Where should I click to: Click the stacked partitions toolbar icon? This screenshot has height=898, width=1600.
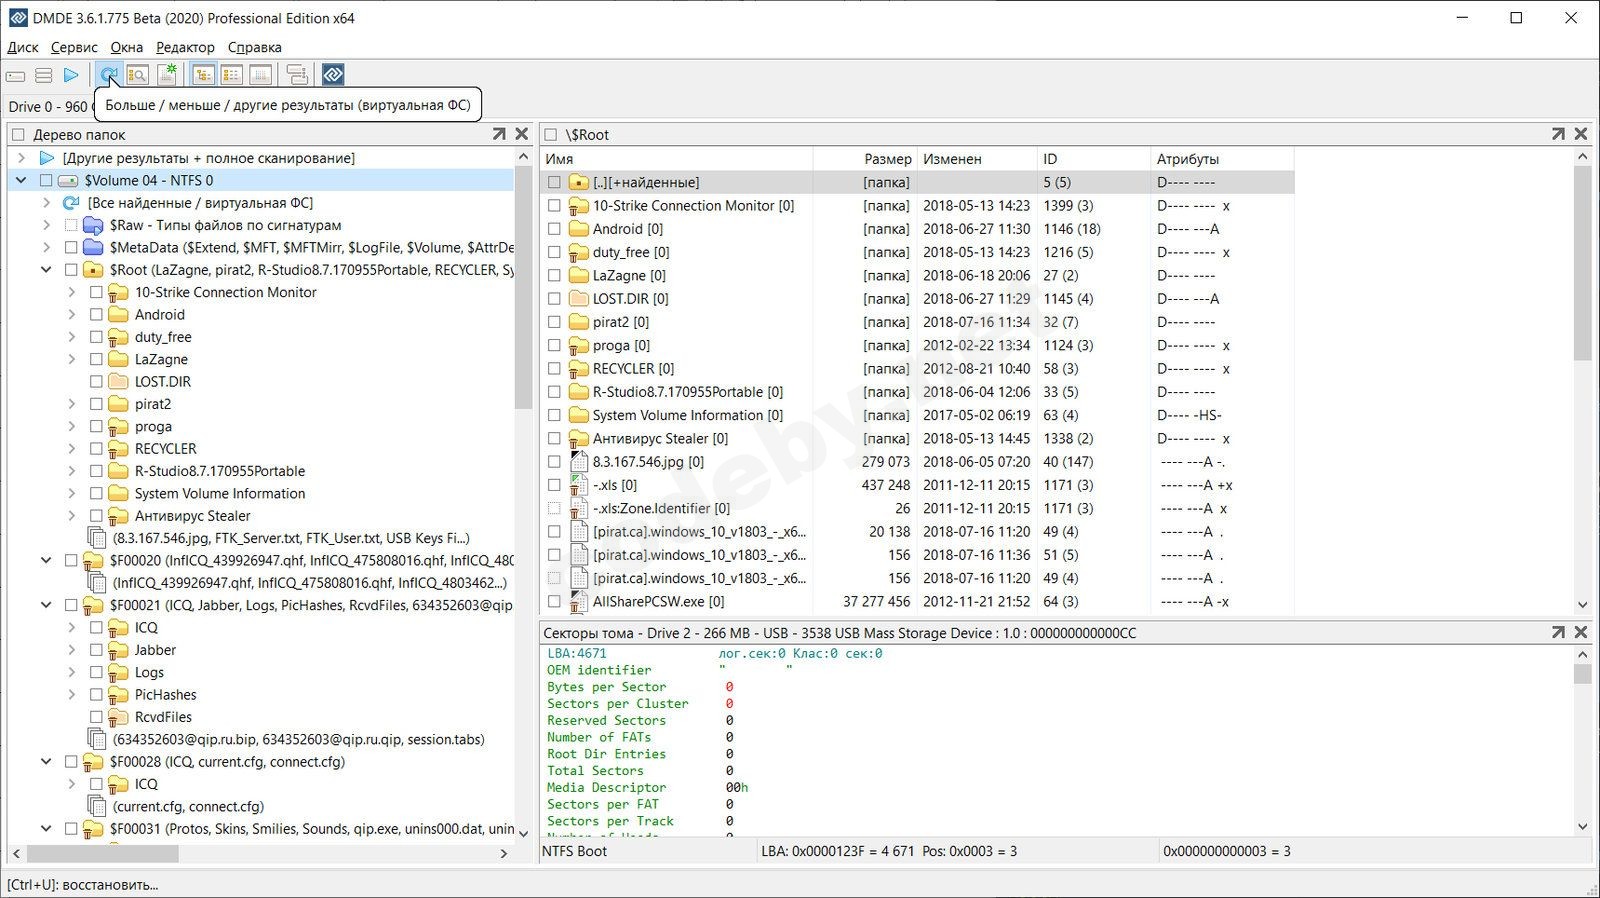click(43, 75)
